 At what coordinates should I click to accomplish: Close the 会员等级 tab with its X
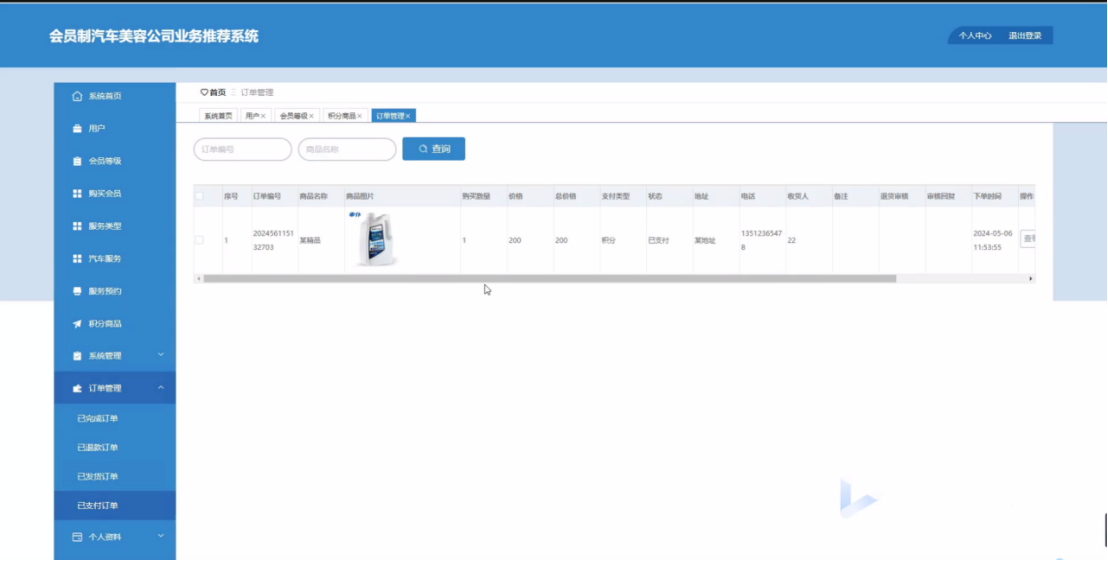click(x=311, y=116)
